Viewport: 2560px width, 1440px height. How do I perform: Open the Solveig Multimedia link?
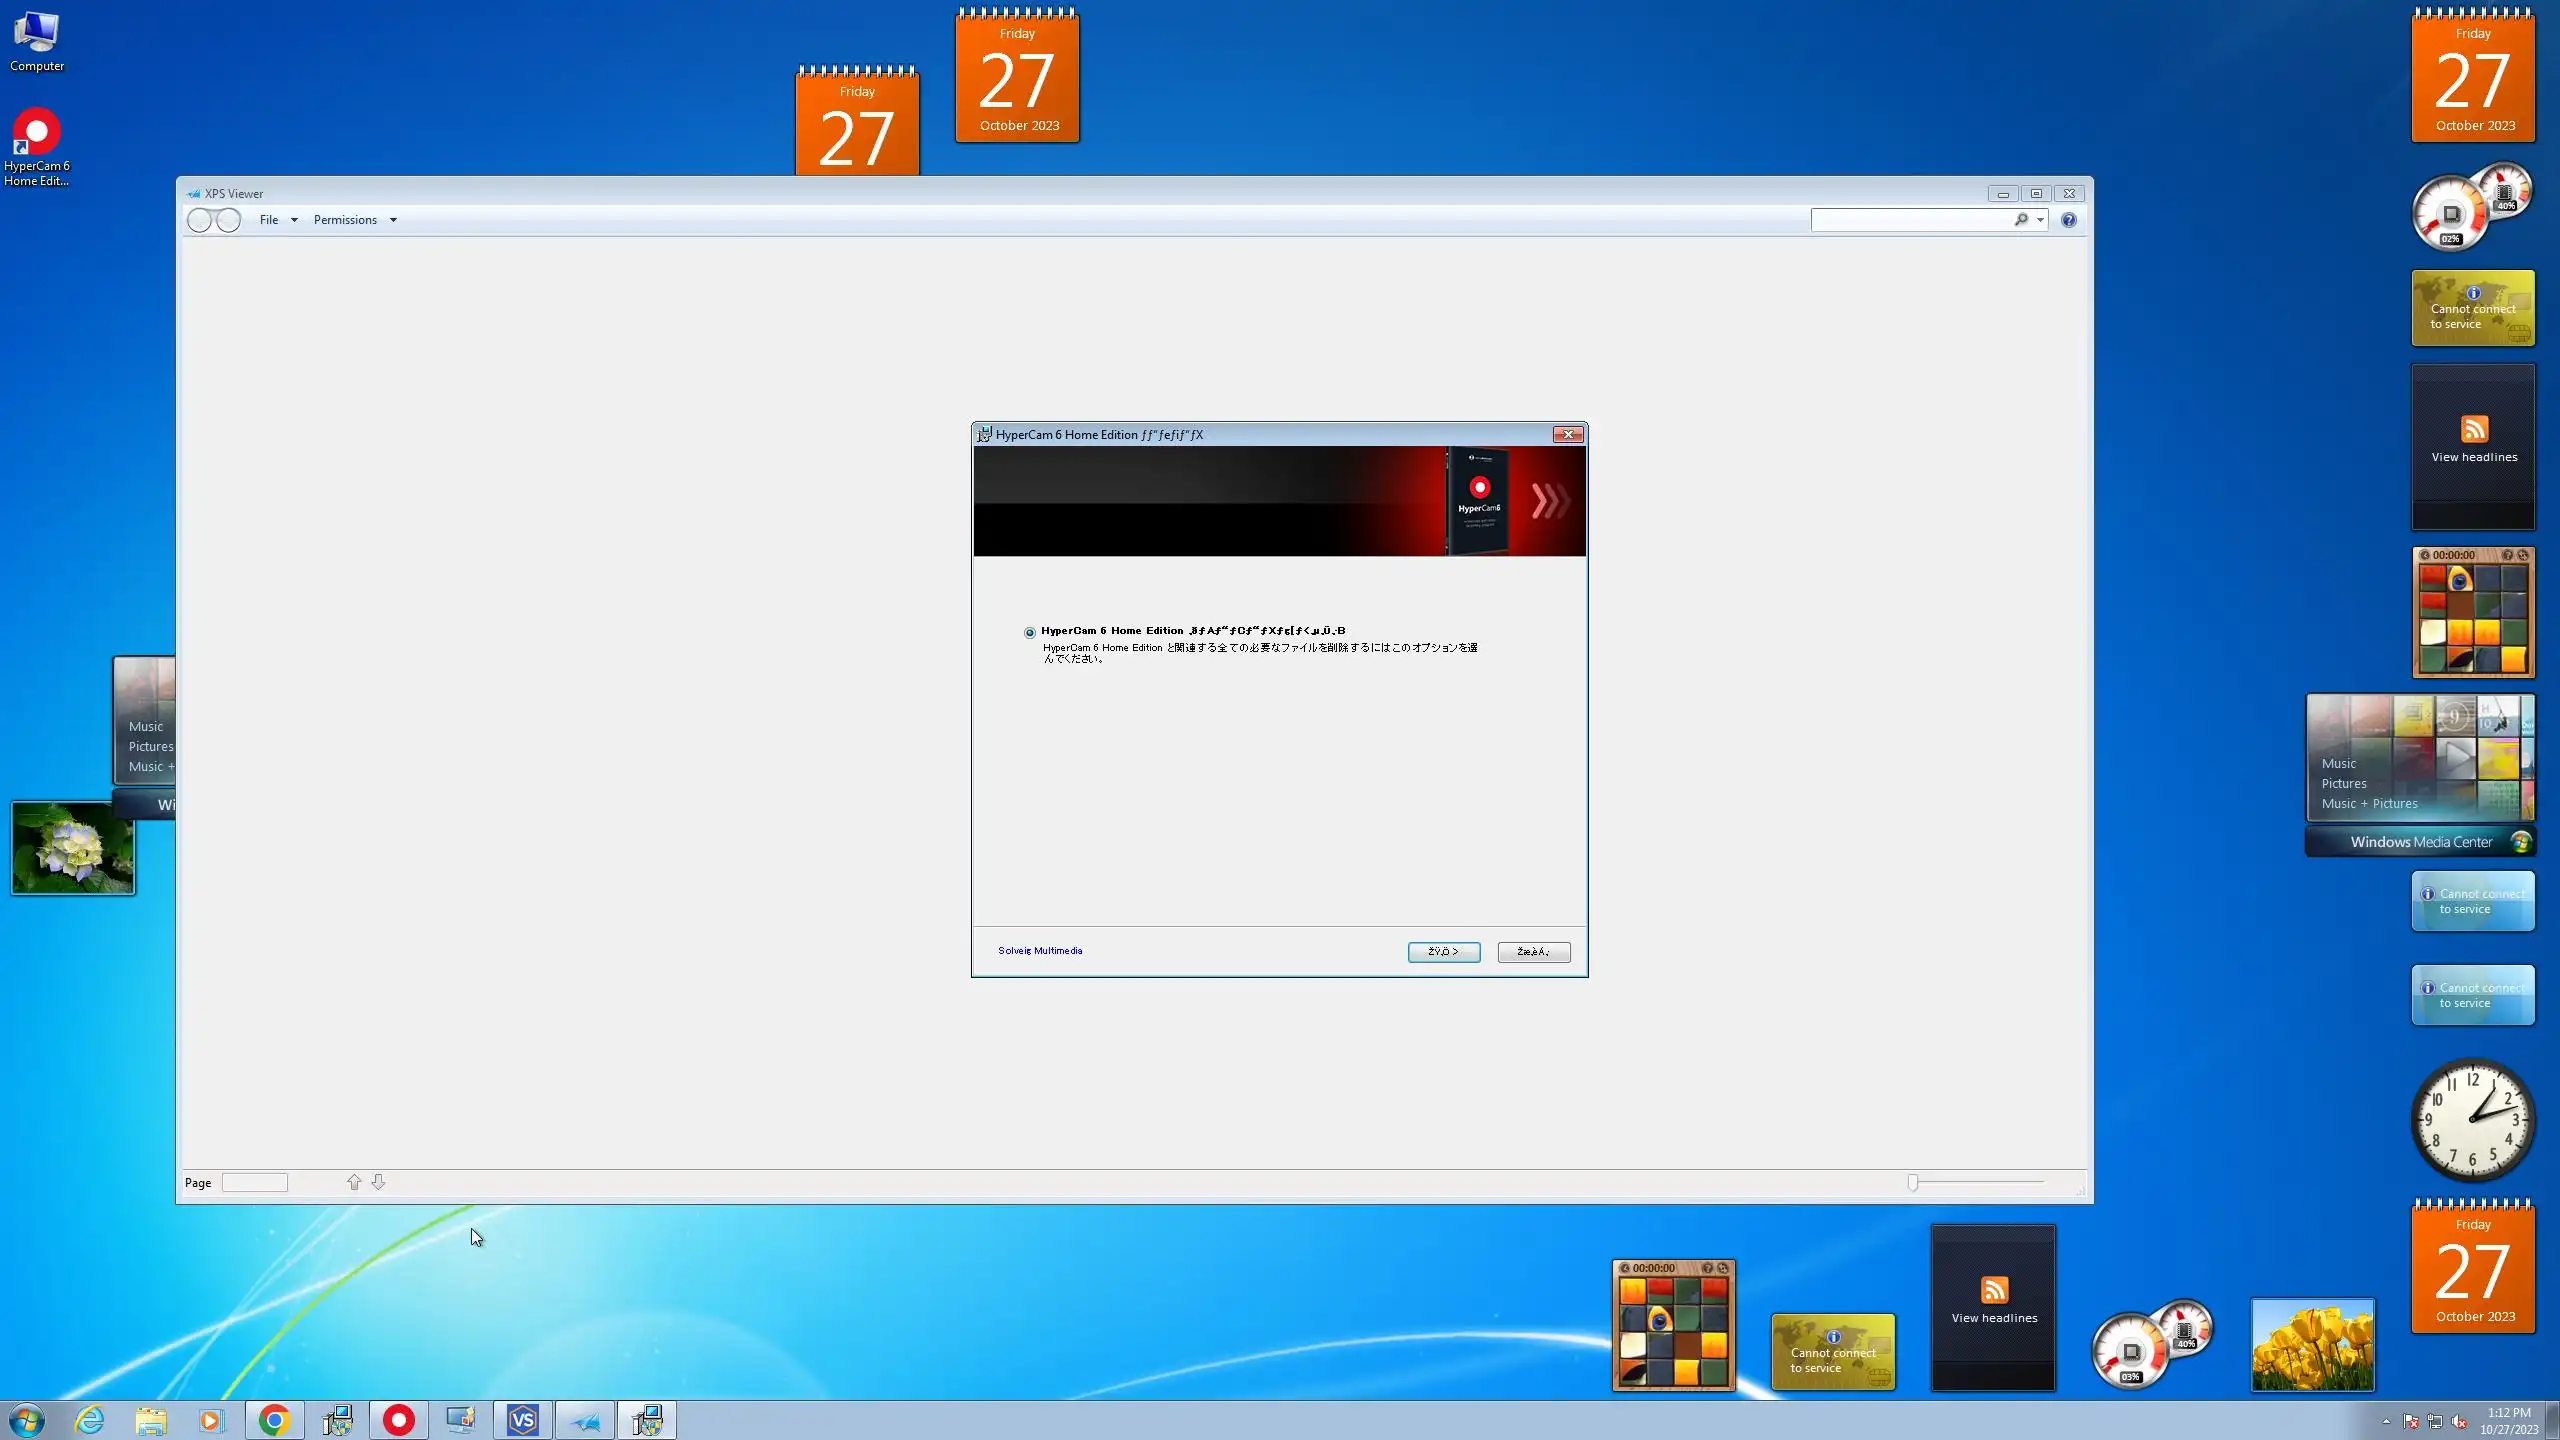pos(1040,951)
